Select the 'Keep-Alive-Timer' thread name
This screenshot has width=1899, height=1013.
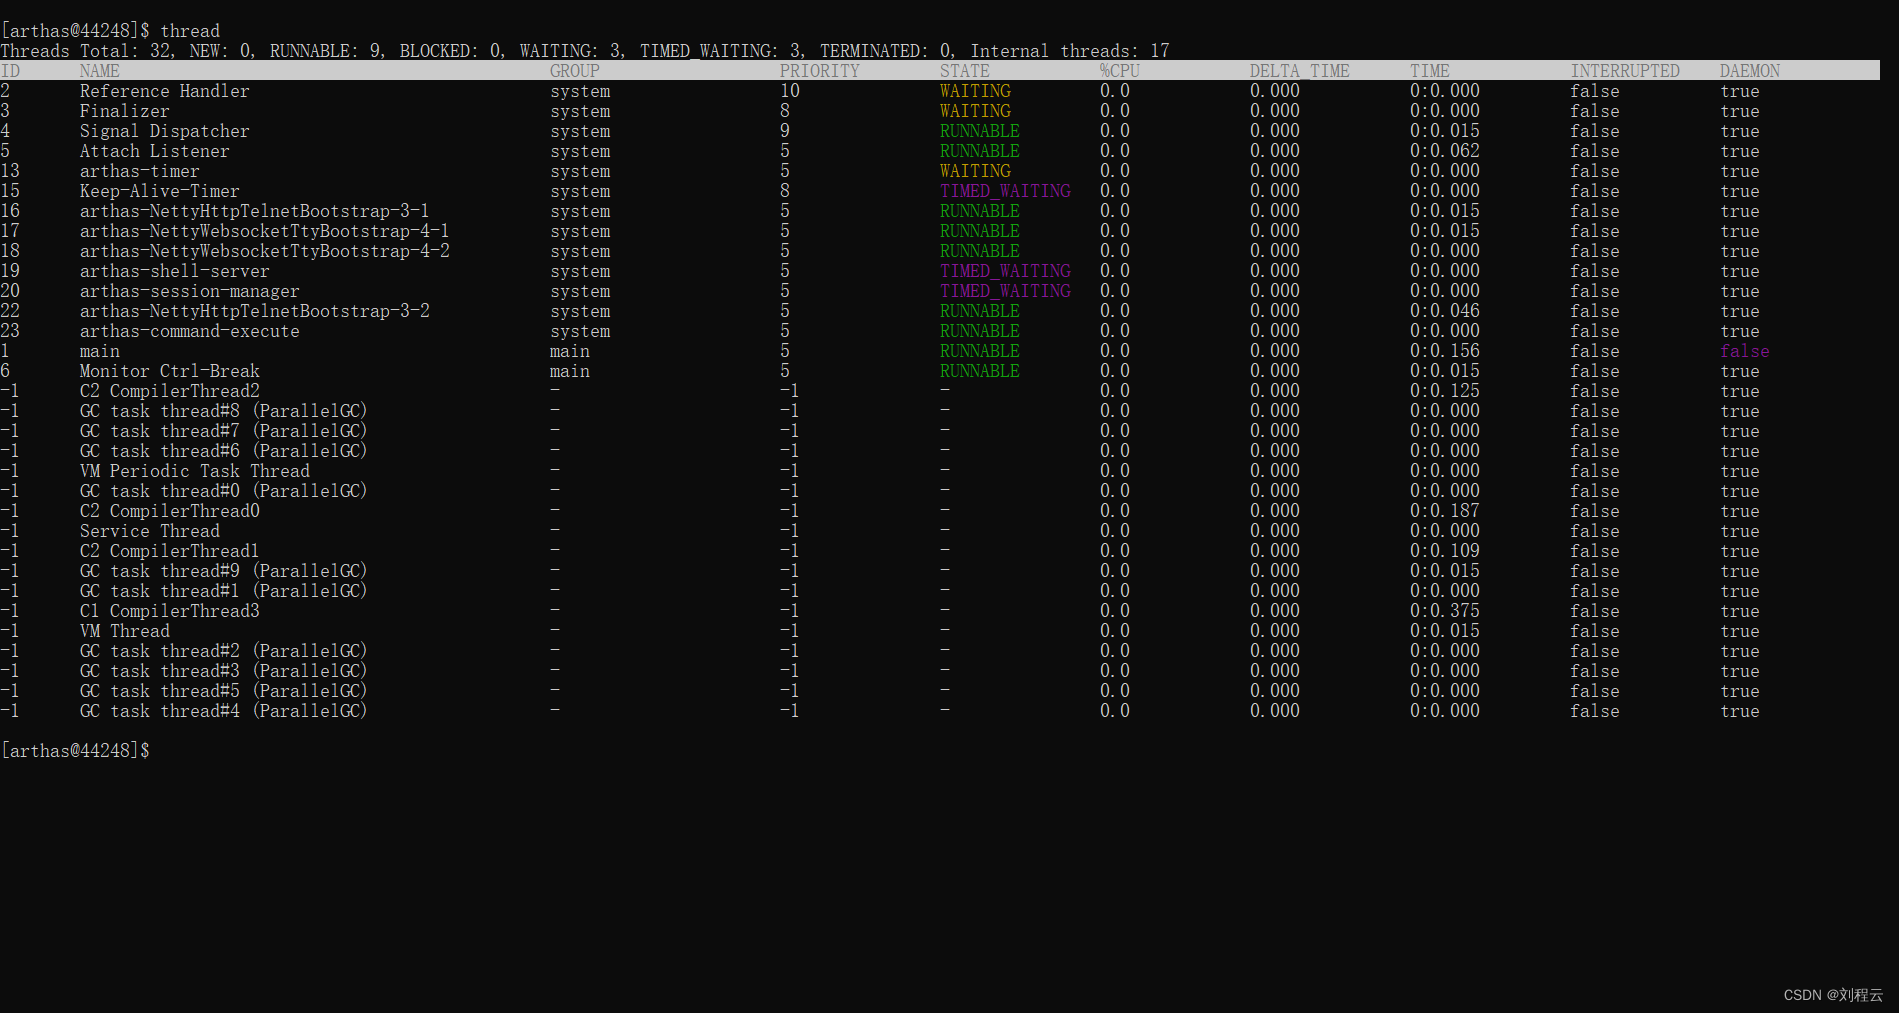coord(160,191)
